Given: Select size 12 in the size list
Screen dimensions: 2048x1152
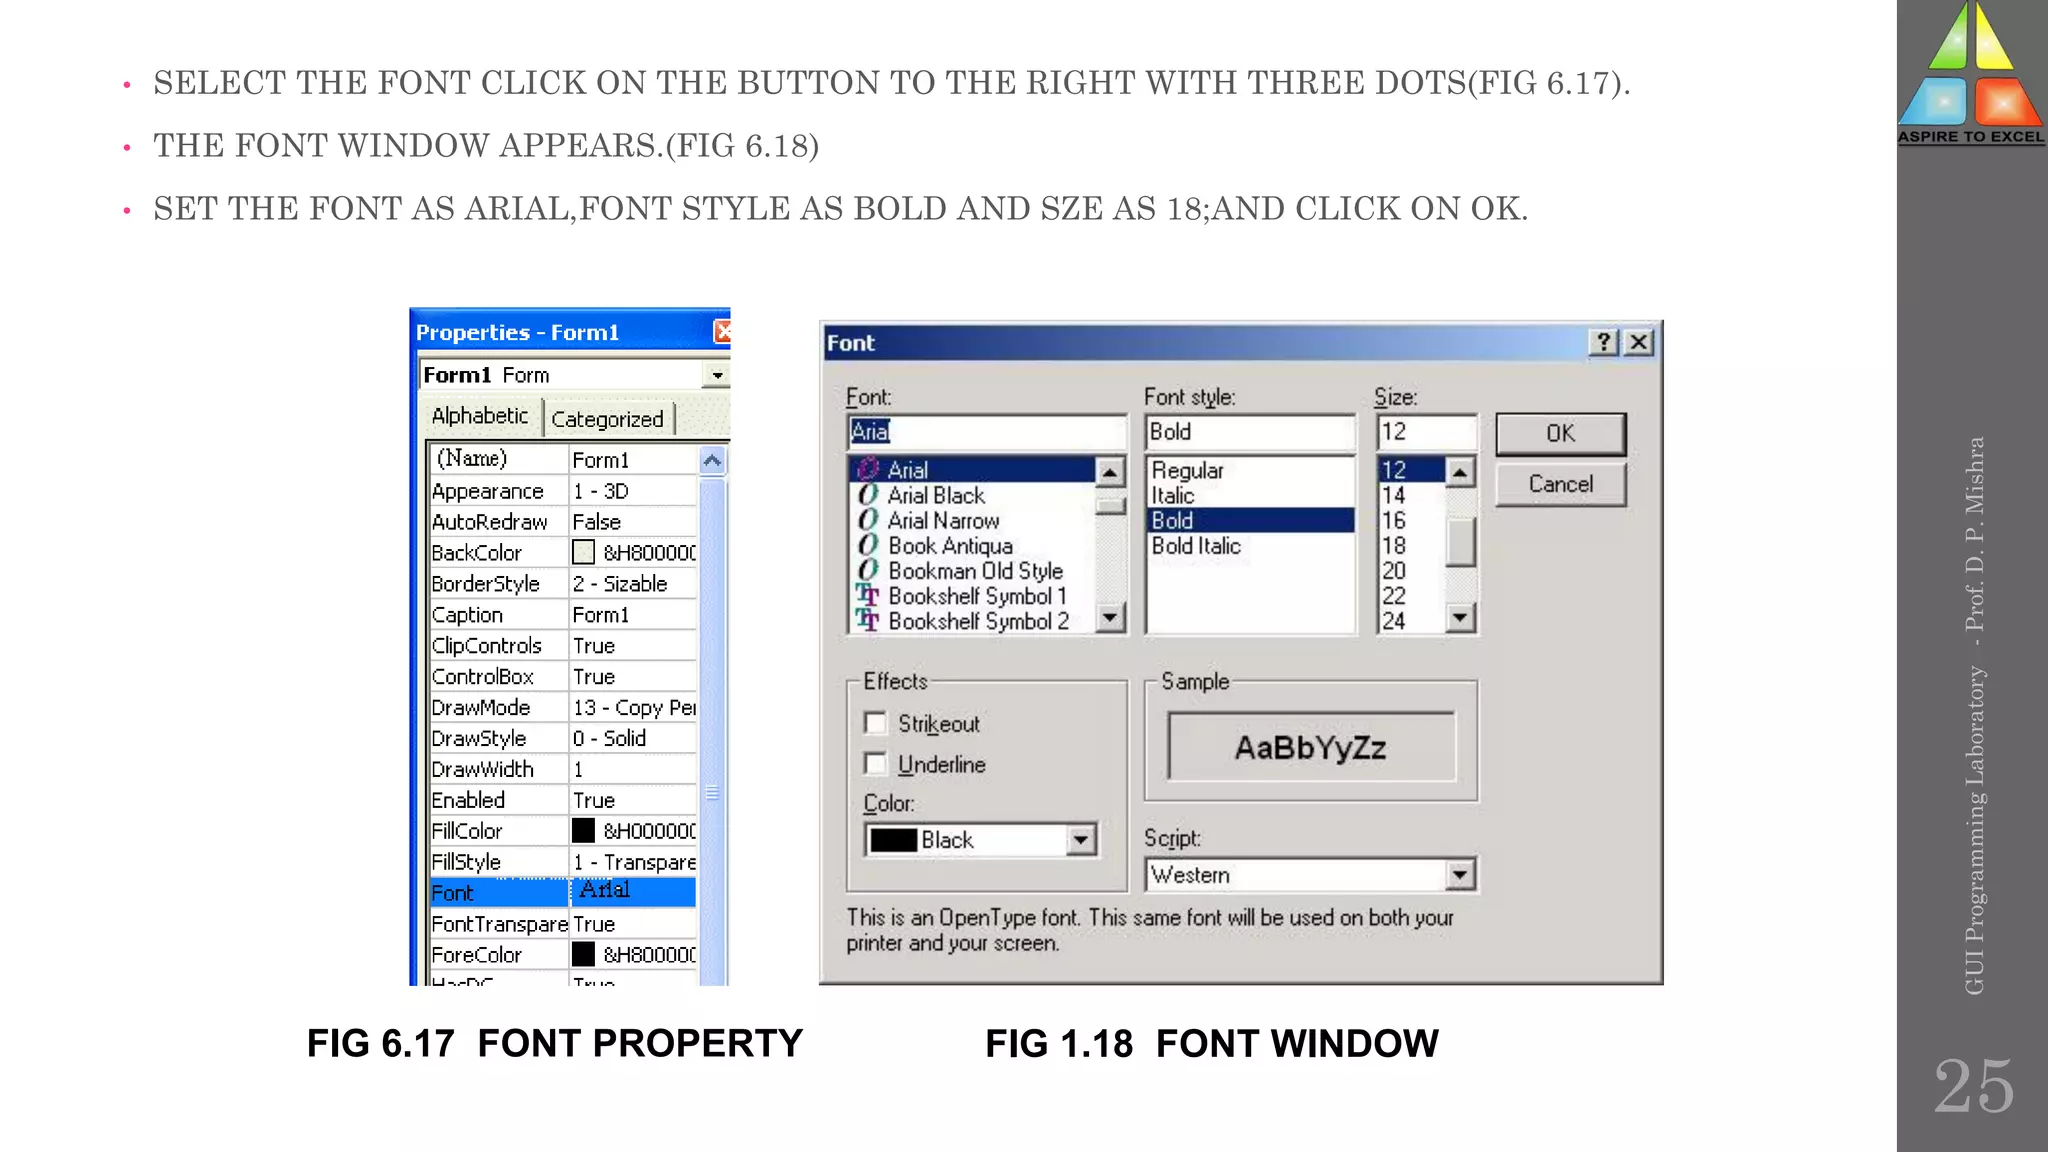Looking at the screenshot, I should [1411, 470].
